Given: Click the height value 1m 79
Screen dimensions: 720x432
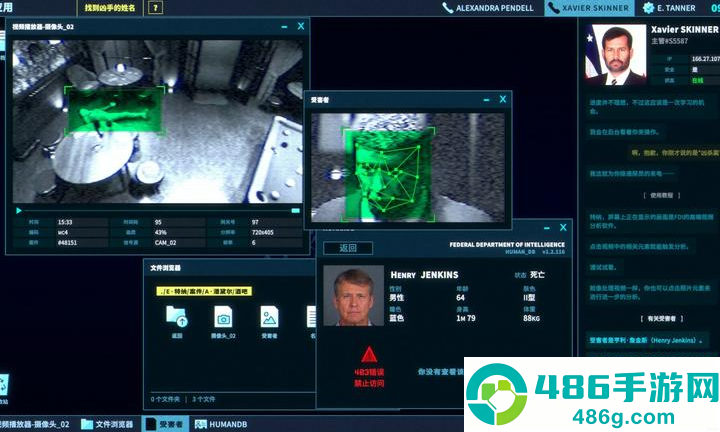Looking at the screenshot, I should point(466,318).
